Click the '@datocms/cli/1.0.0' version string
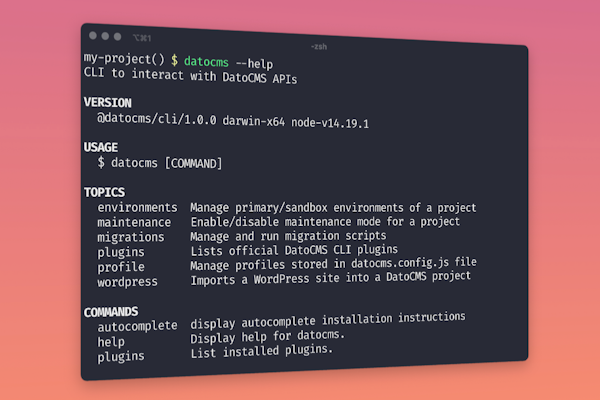This screenshot has width=600, height=400. [157, 119]
